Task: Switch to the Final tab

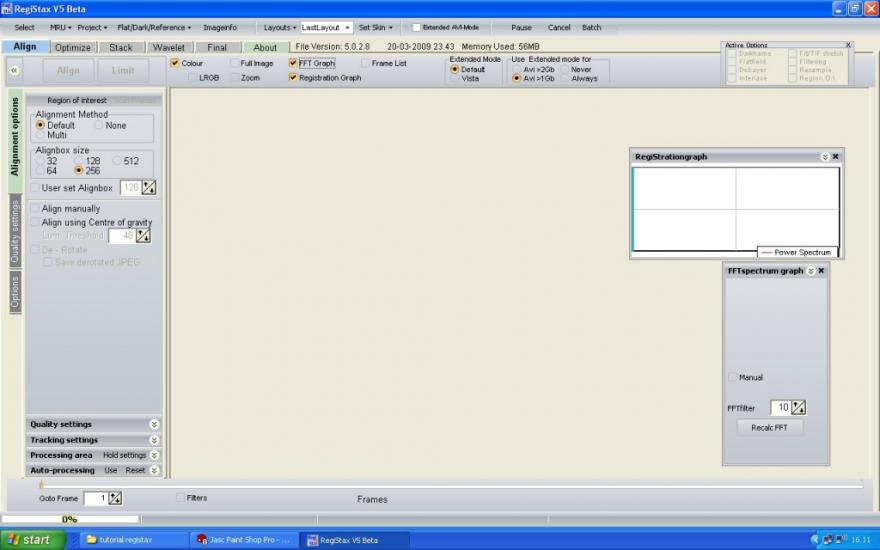Action: pos(217,48)
